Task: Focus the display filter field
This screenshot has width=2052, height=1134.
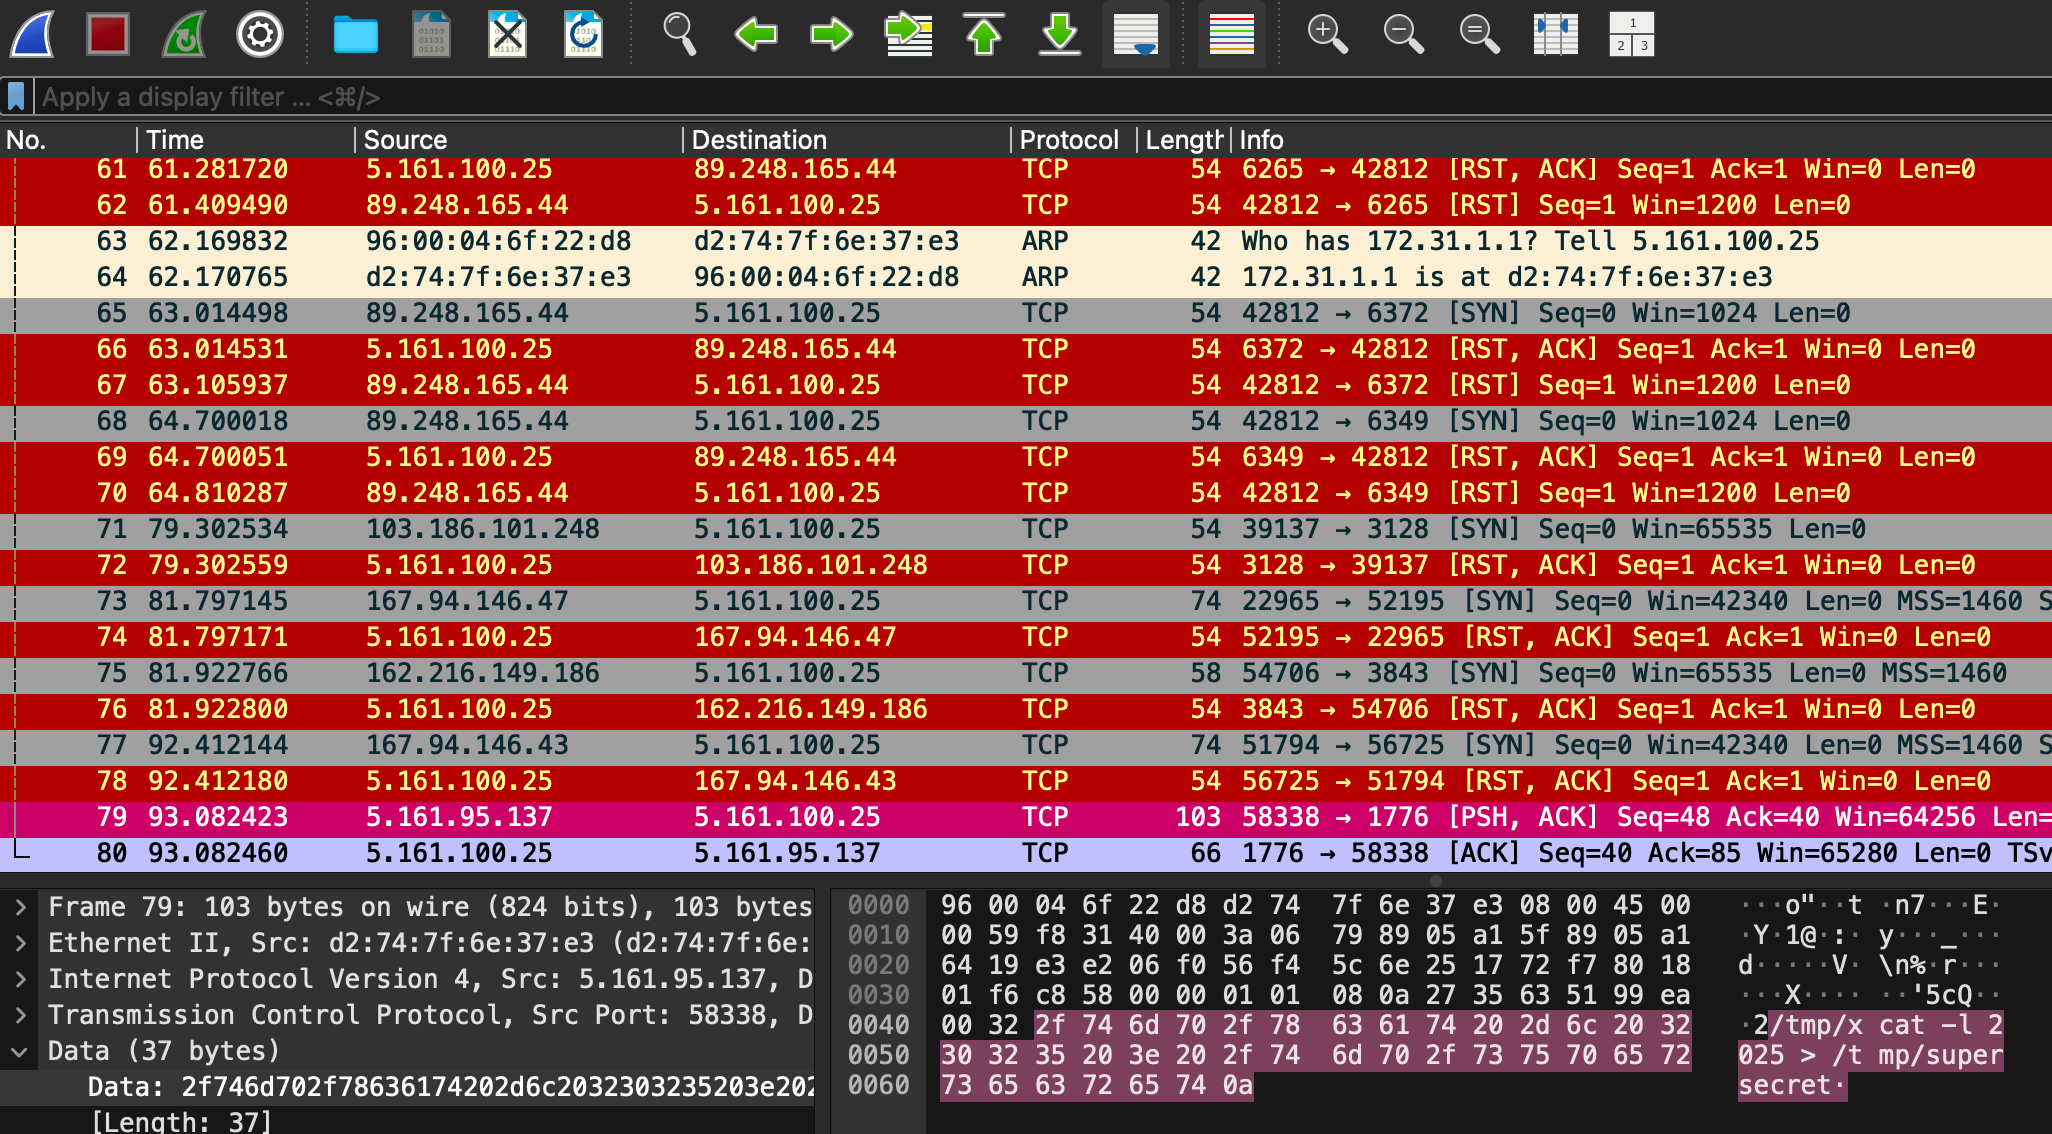Action: point(1044,97)
